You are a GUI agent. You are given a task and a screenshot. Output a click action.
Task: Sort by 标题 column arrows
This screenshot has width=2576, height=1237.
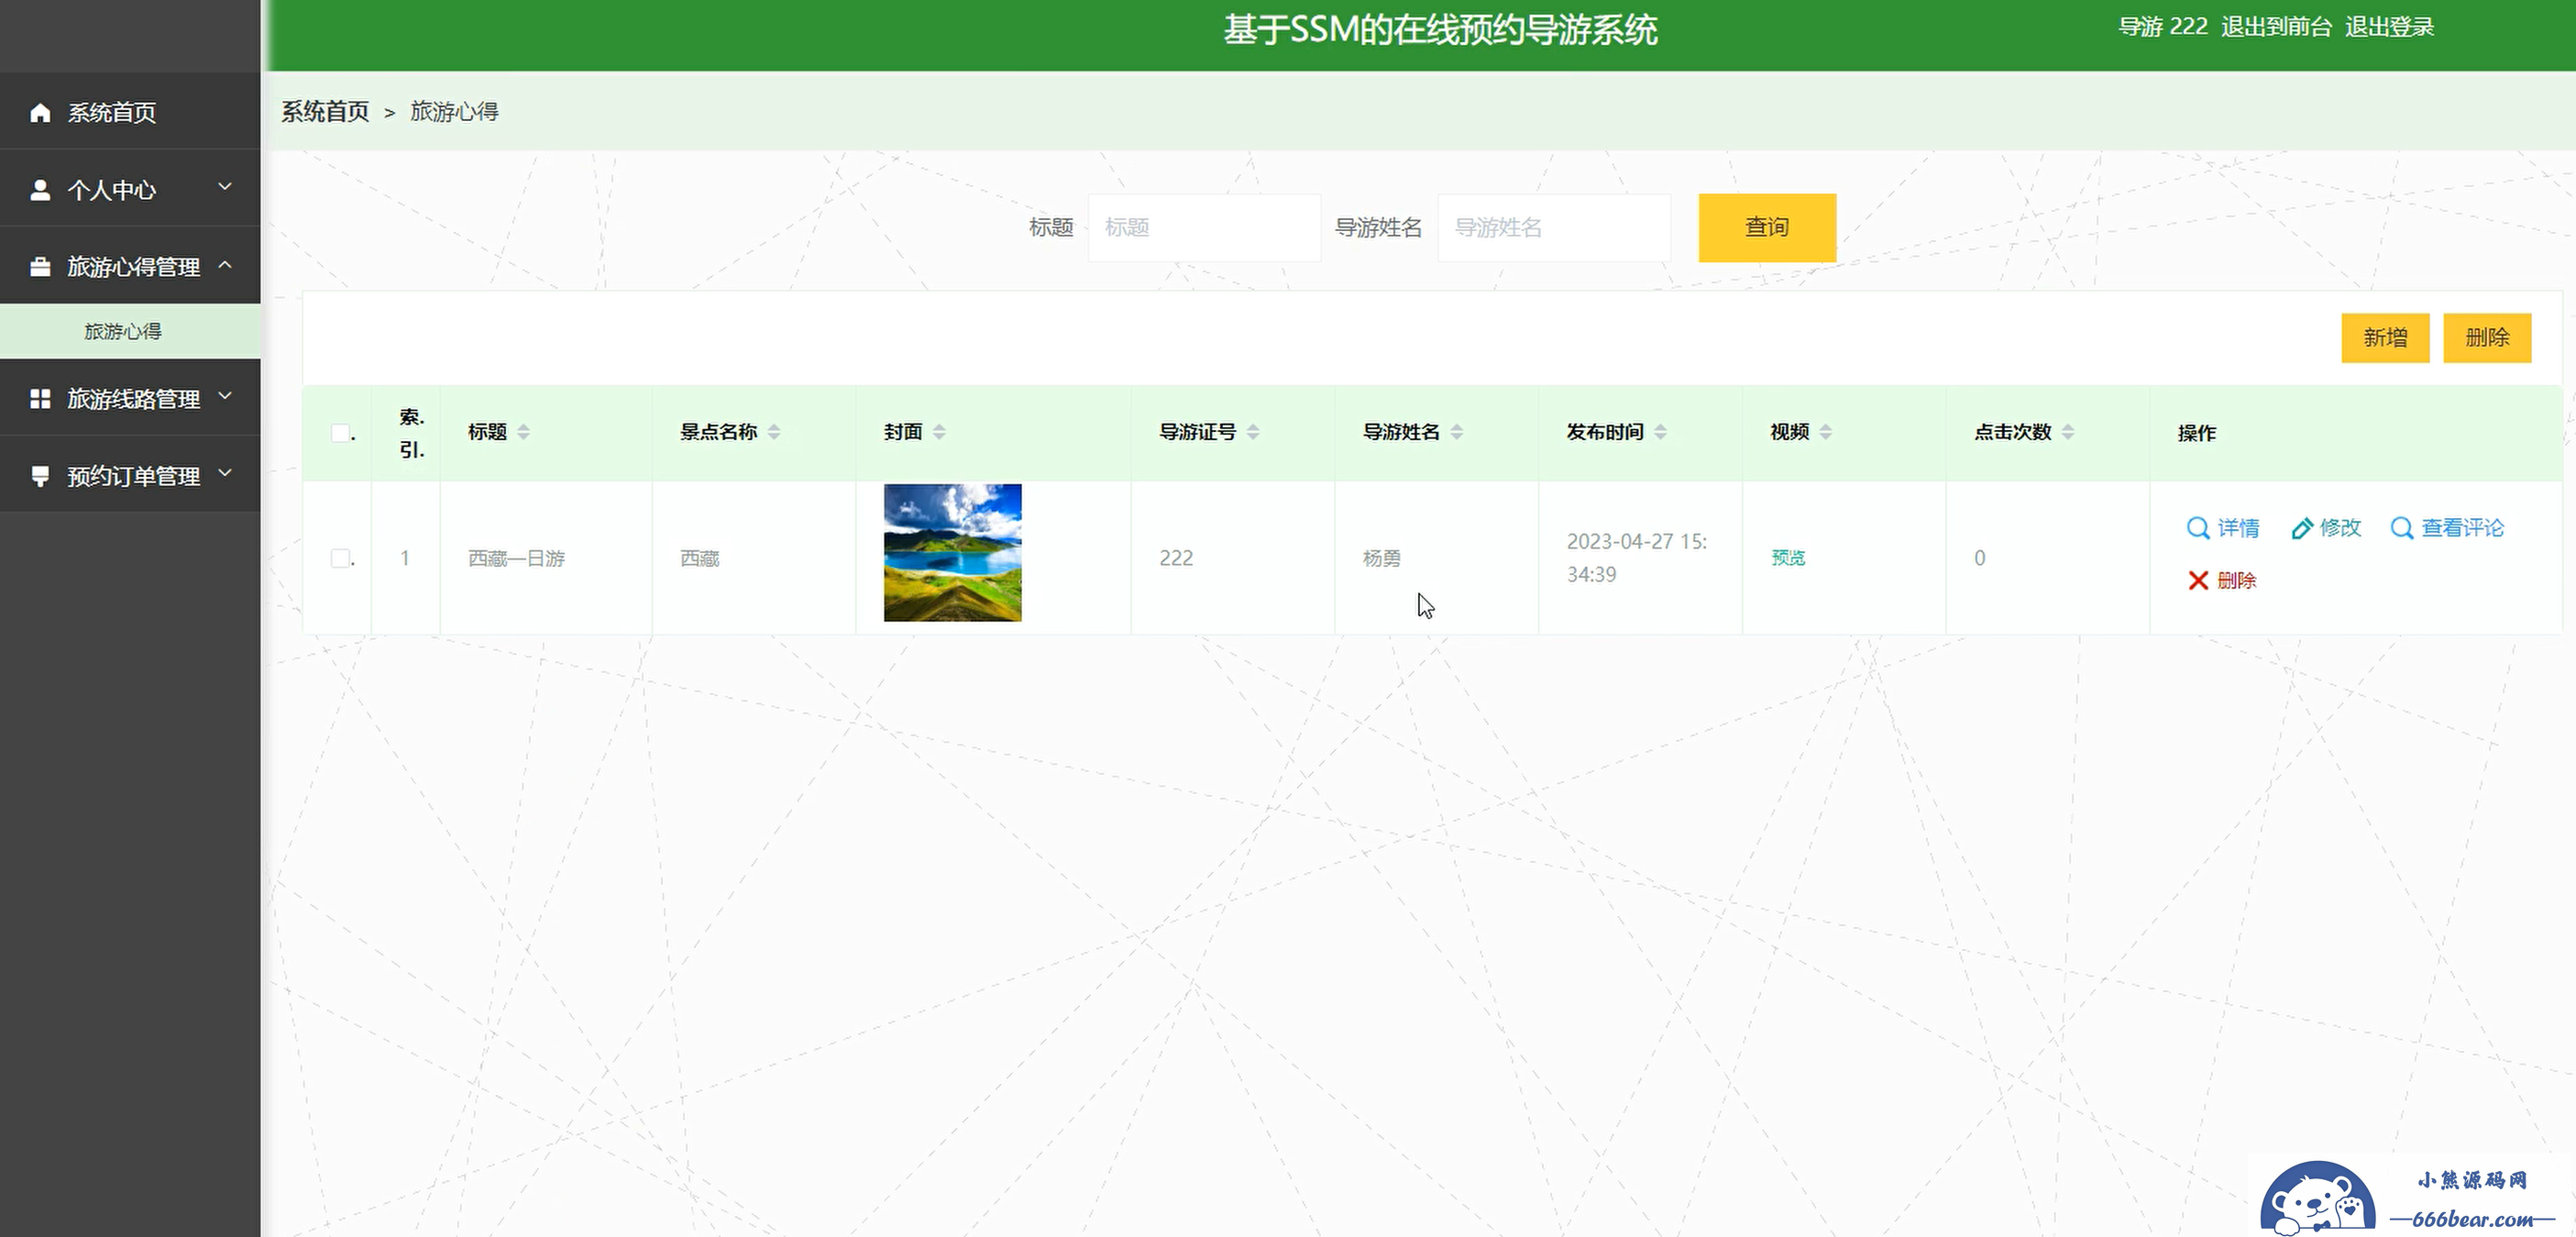pyautogui.click(x=523, y=432)
